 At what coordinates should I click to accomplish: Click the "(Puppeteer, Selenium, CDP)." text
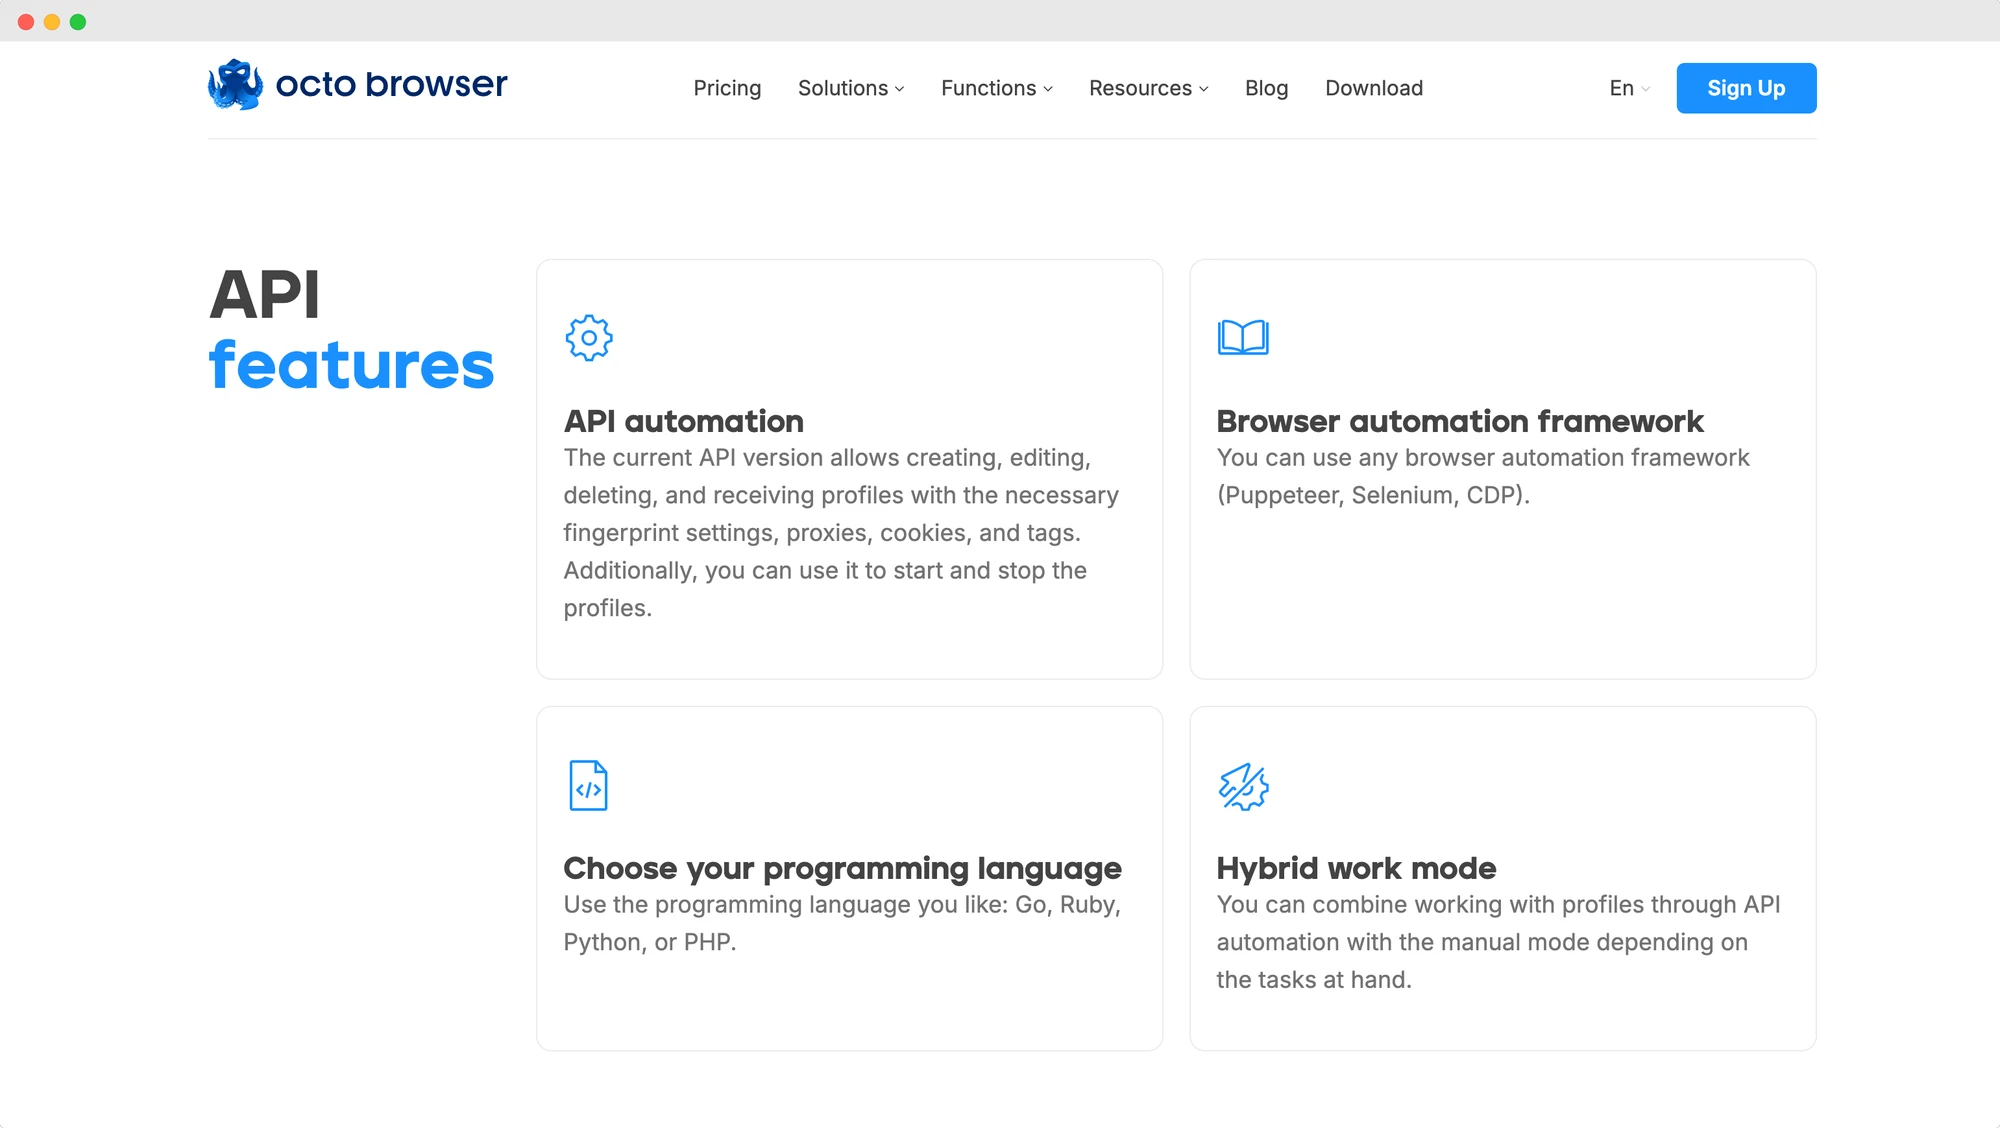click(1373, 496)
